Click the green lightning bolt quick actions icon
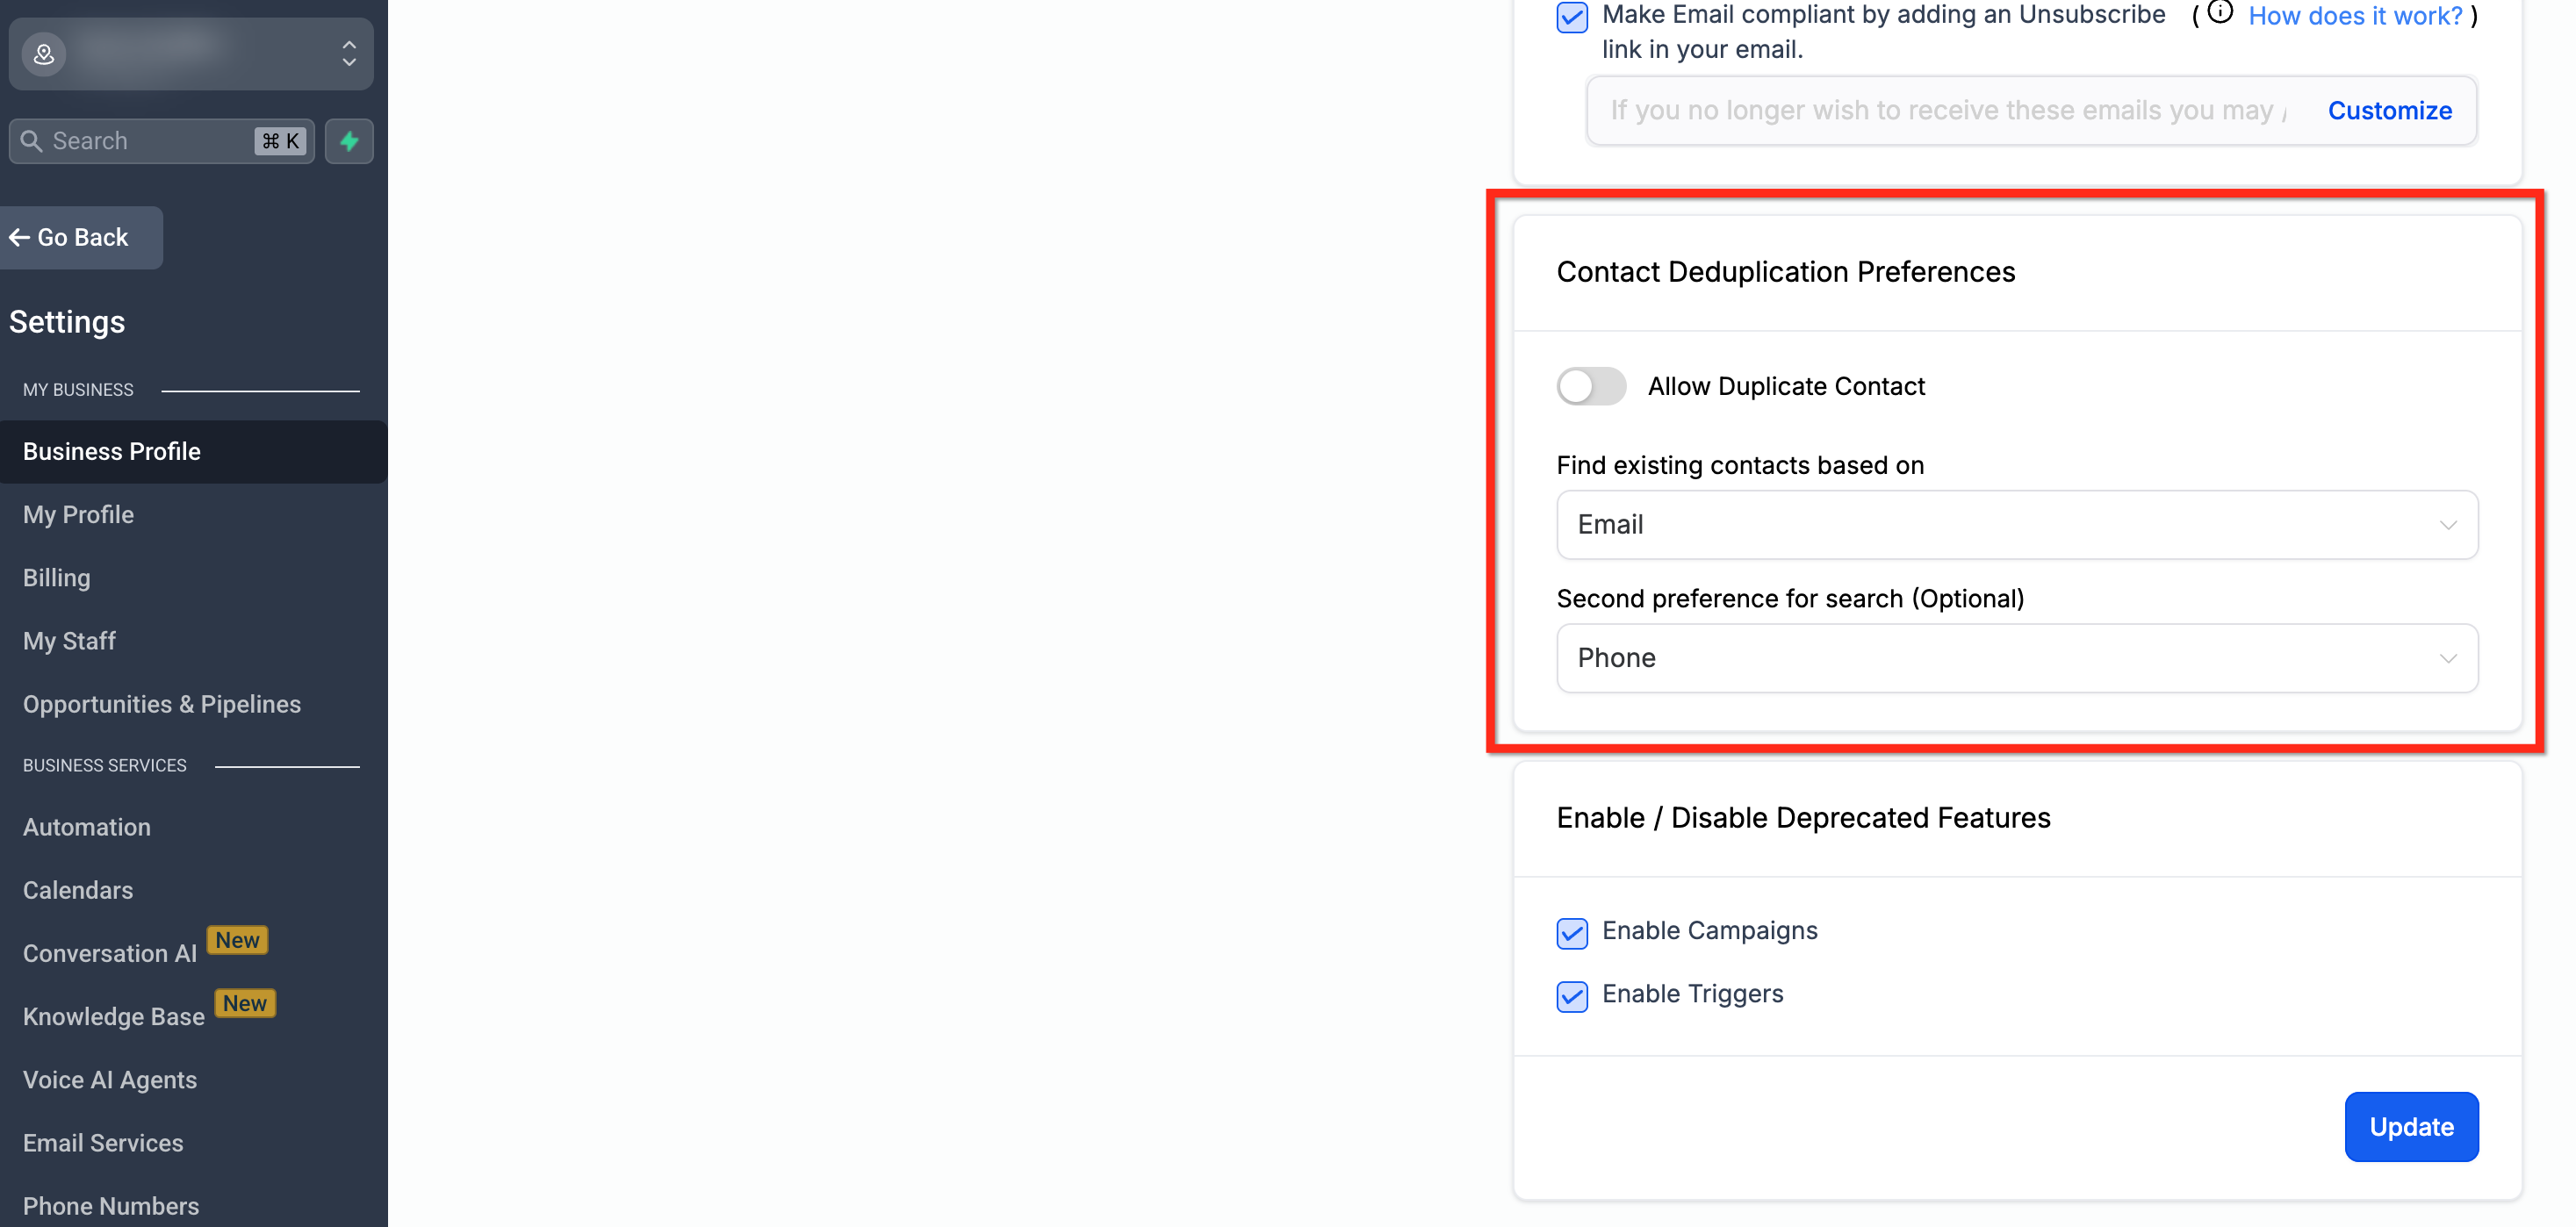The width and height of the screenshot is (2576, 1227). pos(349,141)
